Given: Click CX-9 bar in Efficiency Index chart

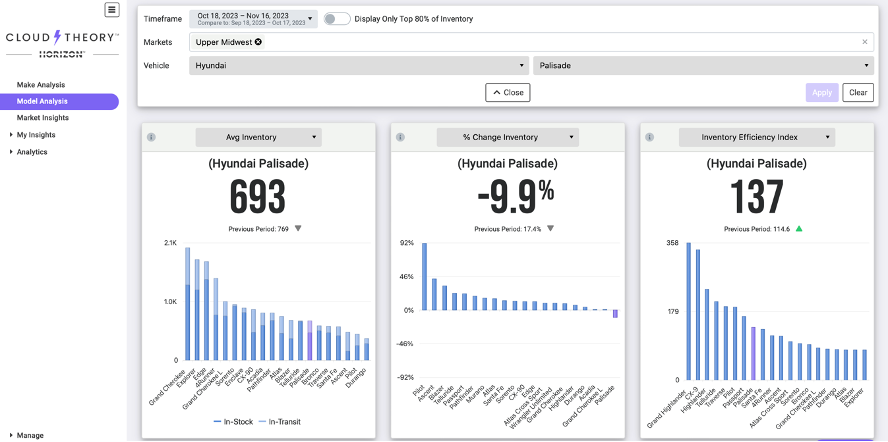Looking at the screenshot, I should click(x=698, y=314).
